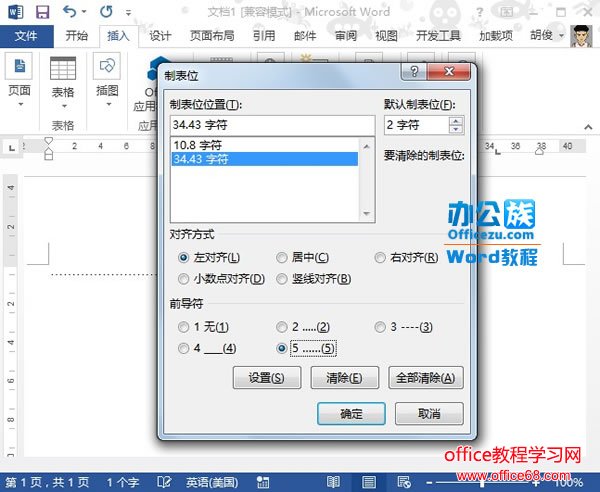The height and width of the screenshot is (492, 600).
Task: Cancel the dialog with 取消
Action: 429,414
